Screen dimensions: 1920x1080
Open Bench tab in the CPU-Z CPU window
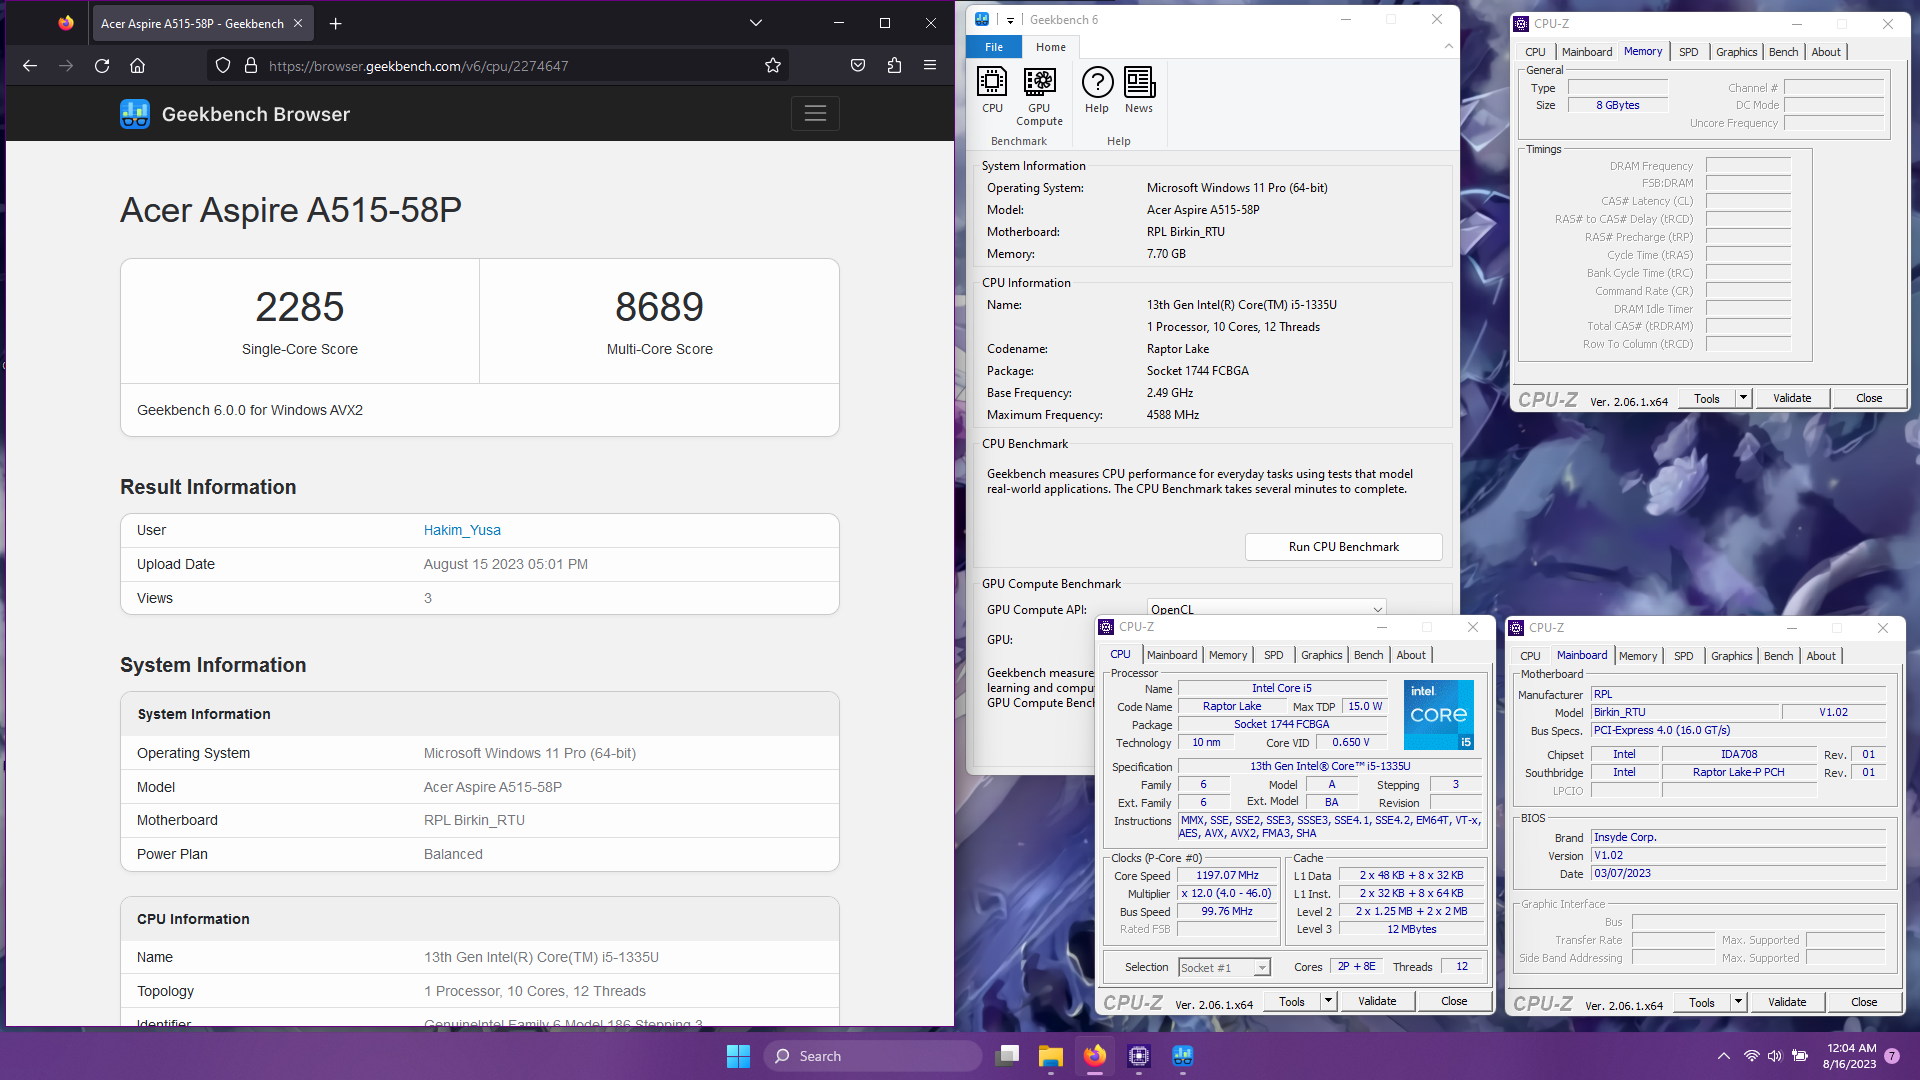(x=1368, y=655)
